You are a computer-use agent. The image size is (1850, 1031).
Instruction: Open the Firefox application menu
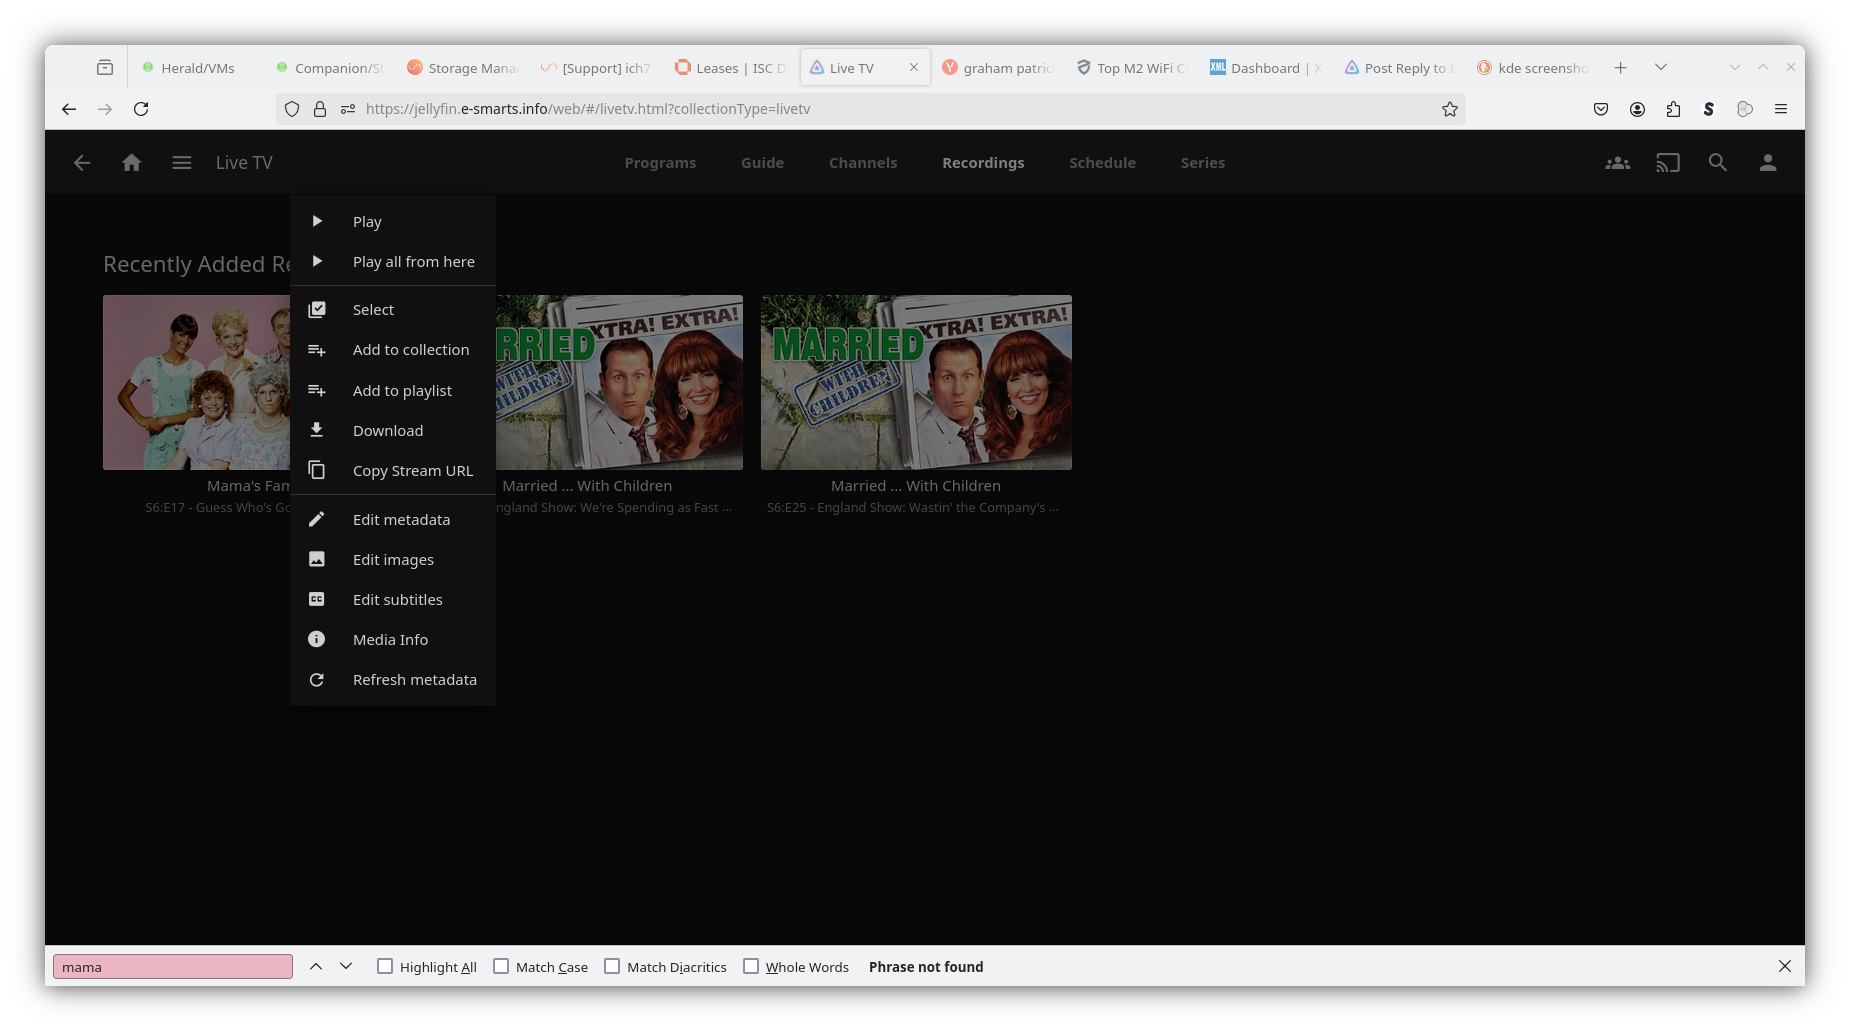click(x=1780, y=109)
